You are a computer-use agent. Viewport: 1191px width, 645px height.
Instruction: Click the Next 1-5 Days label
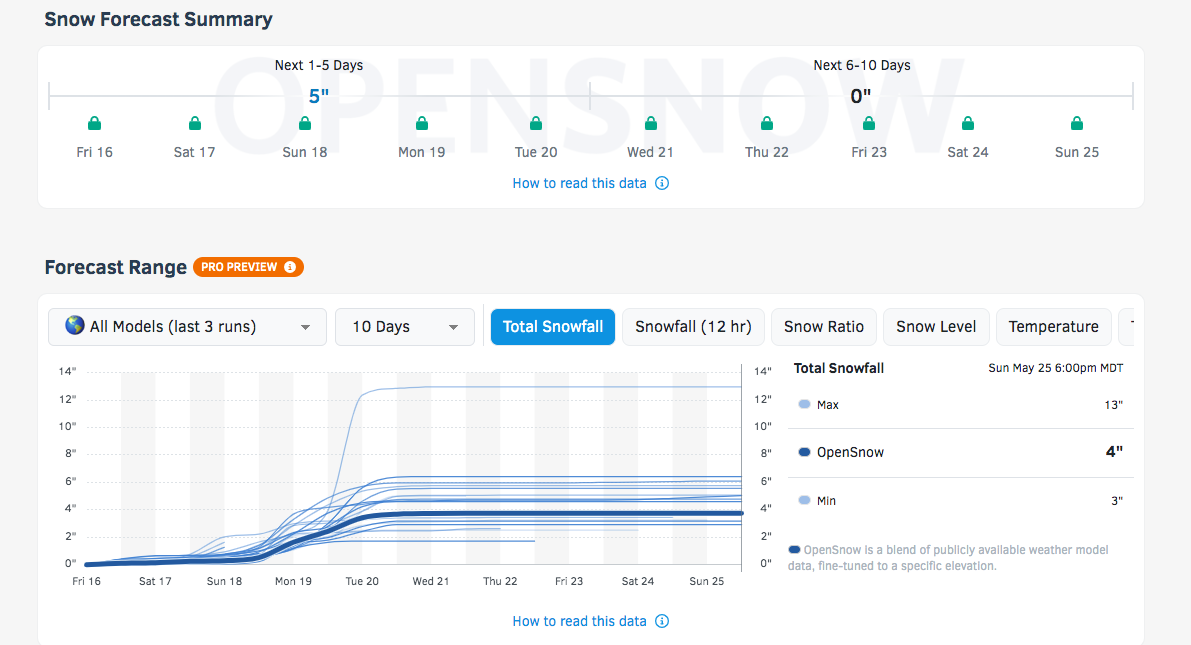(319, 65)
